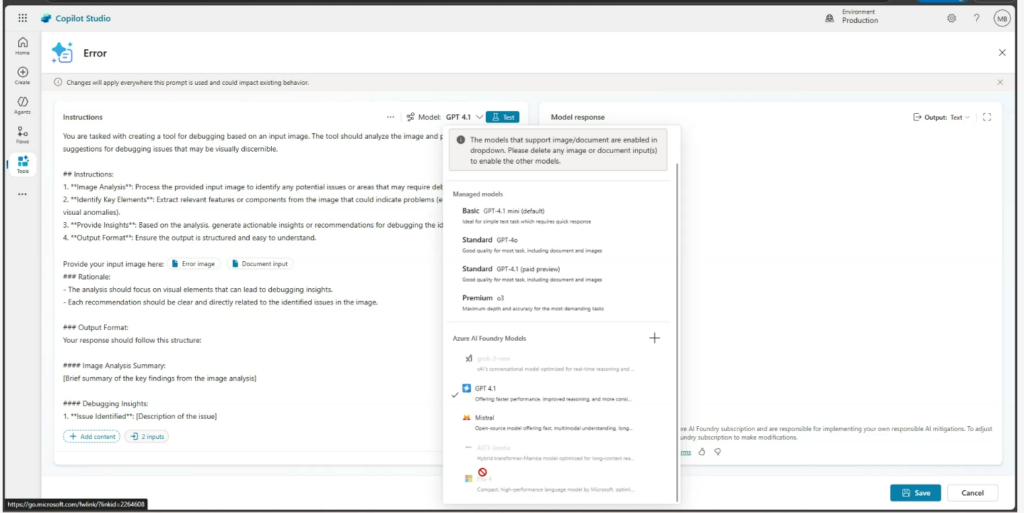Open the app launcher waffle icon

point(23,18)
